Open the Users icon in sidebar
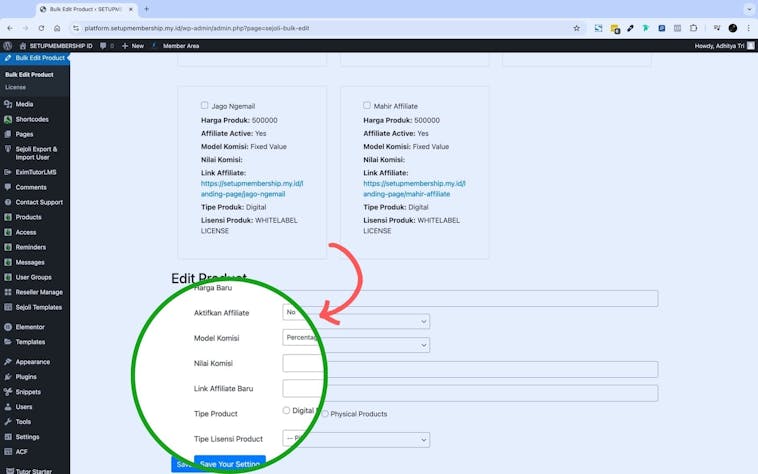This screenshot has width=758, height=474. click(x=8, y=407)
